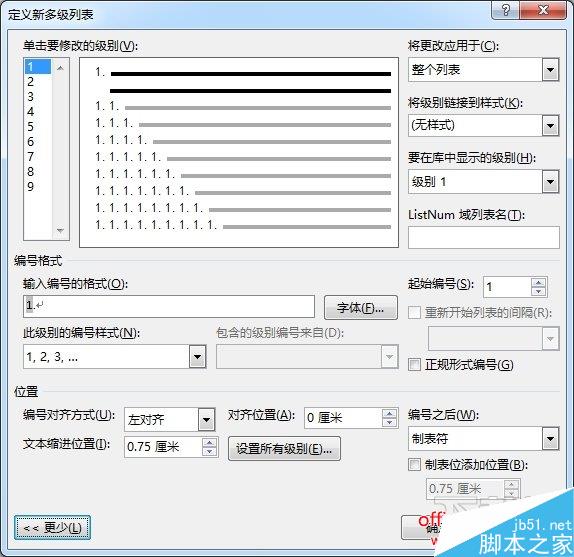Viewport: 574px width, 557px height.
Task: Select level 9 in the level list
Action: 38,187
